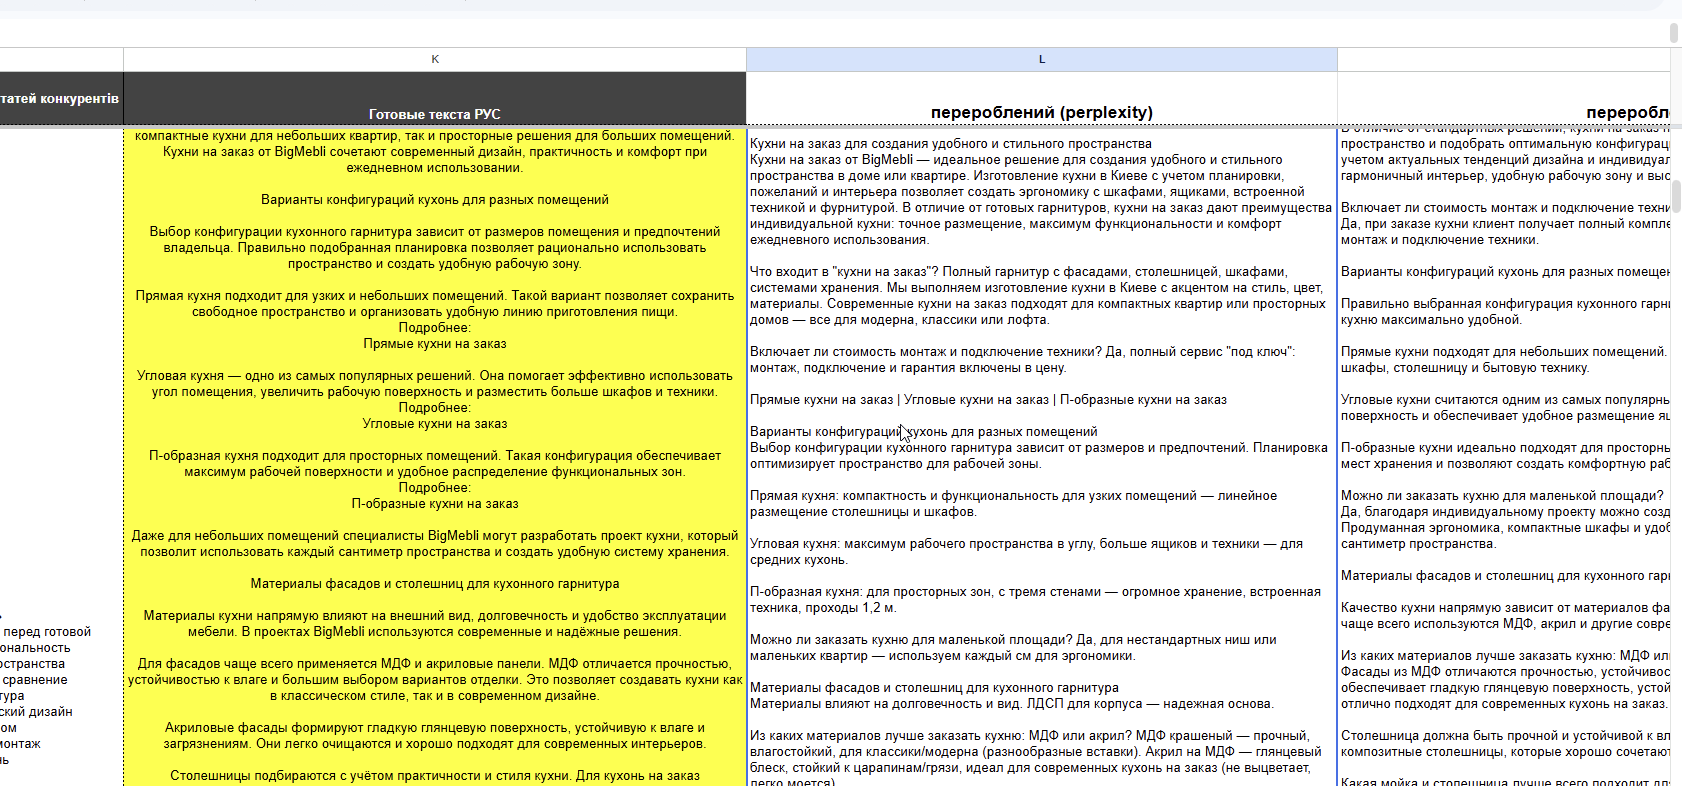Select the "перероблений (perplexity)" header cell
This screenshot has height=786, width=1682.
pos(1042,98)
